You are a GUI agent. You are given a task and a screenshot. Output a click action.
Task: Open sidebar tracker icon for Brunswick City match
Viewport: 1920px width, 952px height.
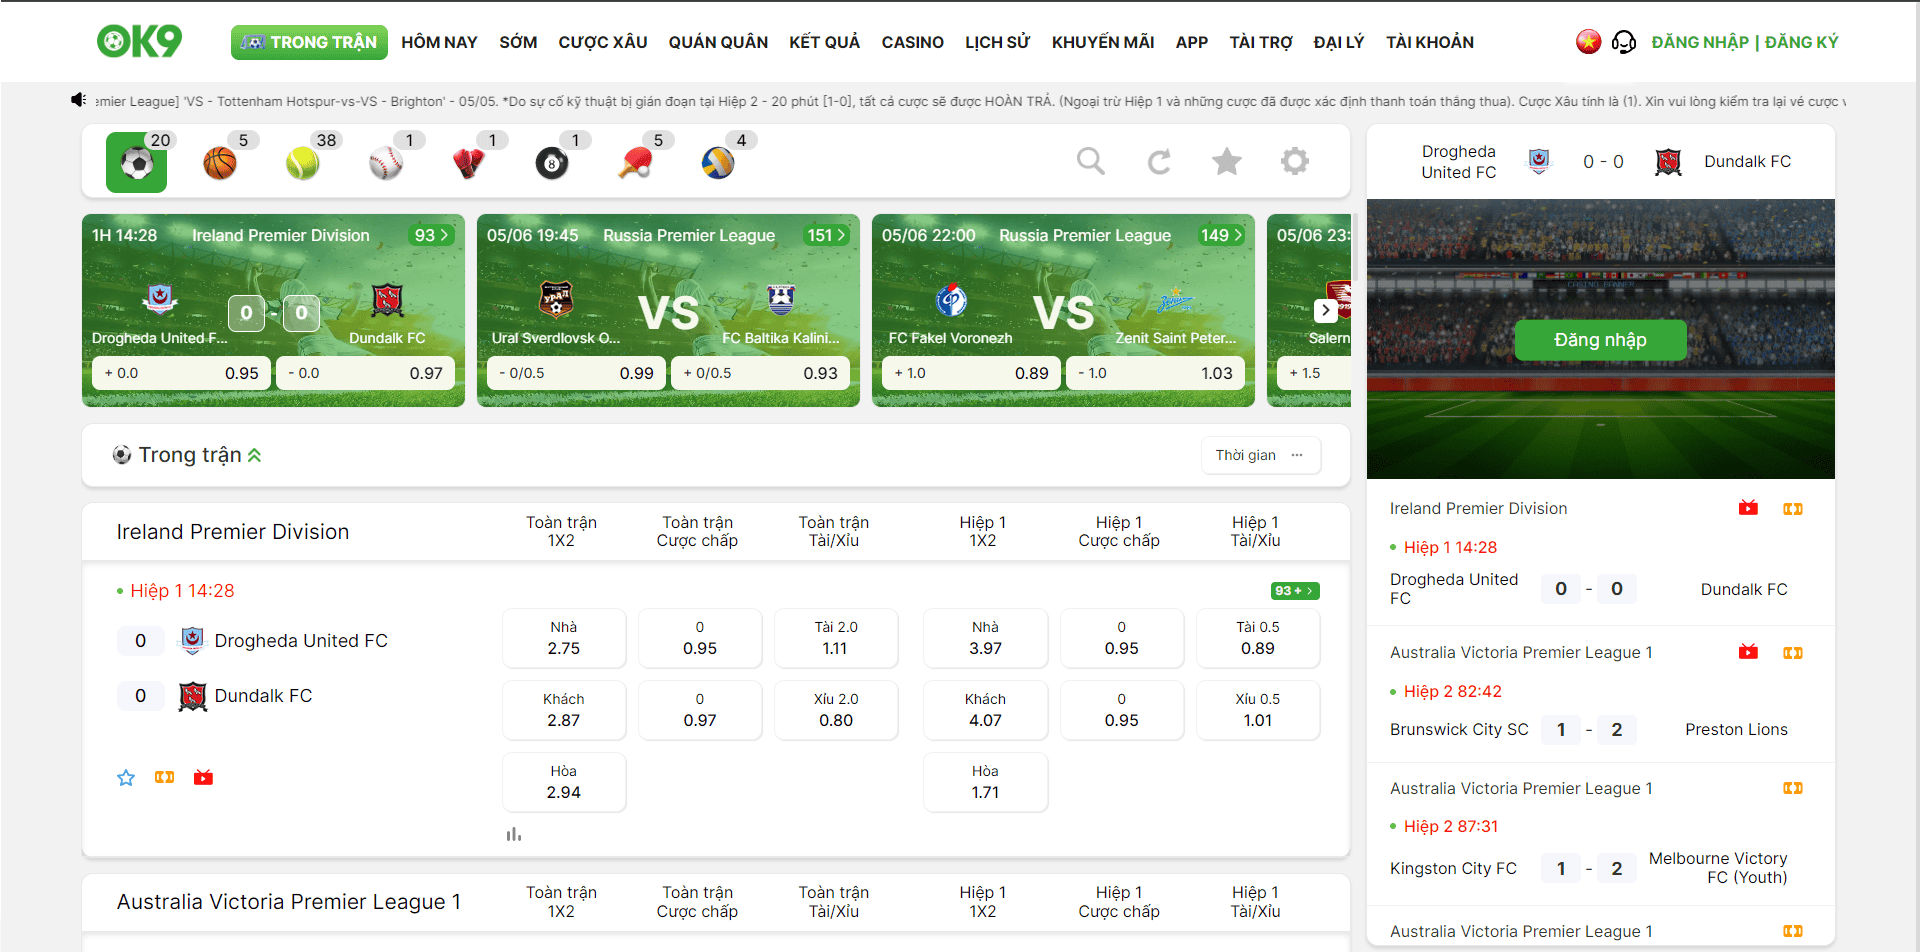pyautogui.click(x=1793, y=653)
